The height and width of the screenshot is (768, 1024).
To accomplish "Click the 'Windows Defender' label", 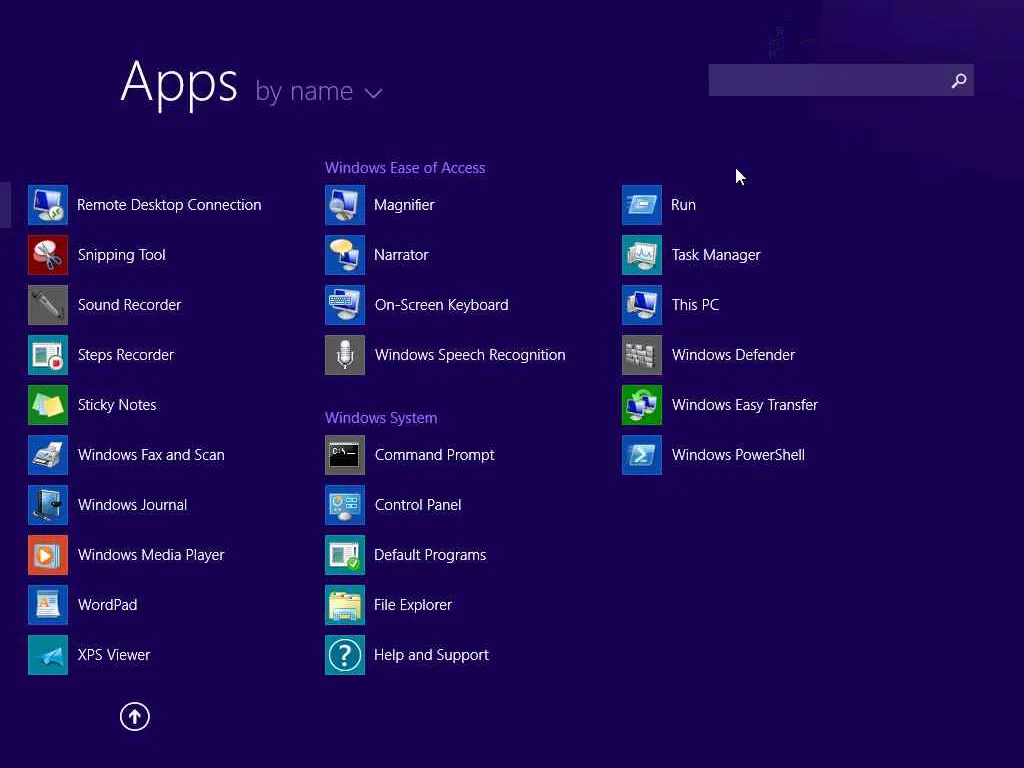I will (733, 355).
